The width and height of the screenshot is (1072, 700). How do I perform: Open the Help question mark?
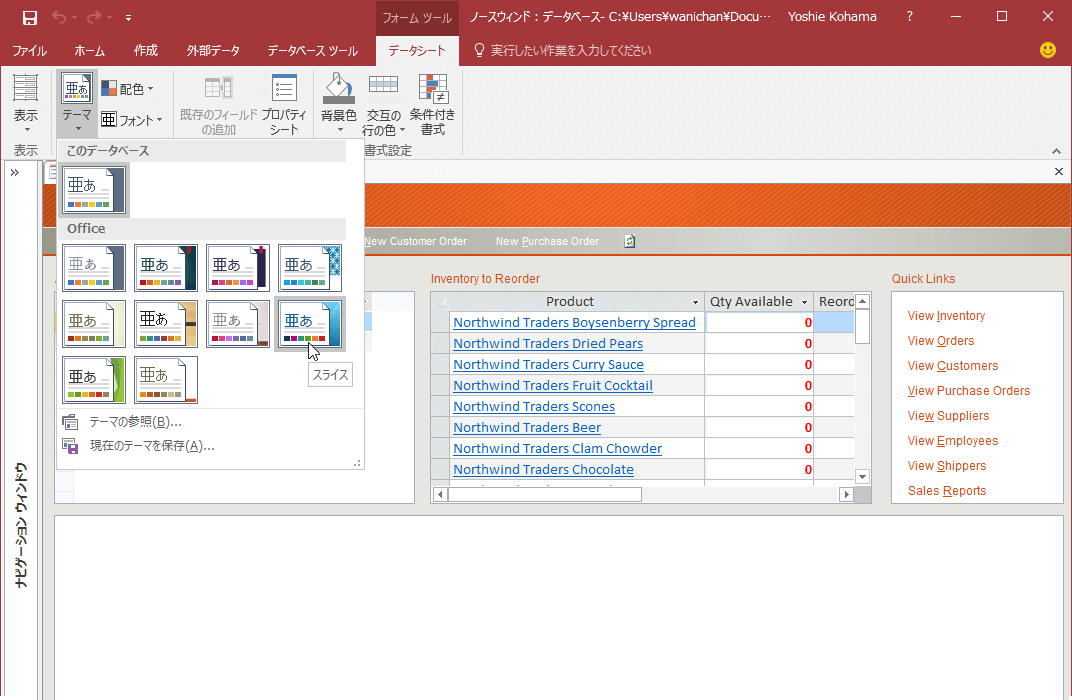click(x=909, y=17)
